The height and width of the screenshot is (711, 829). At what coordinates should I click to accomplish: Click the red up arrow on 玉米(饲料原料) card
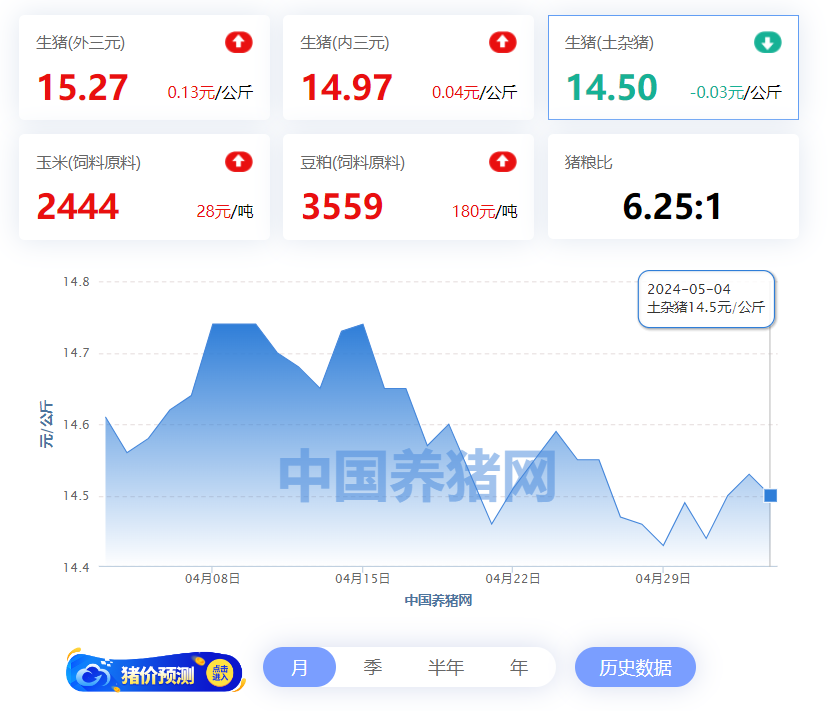coord(238,162)
